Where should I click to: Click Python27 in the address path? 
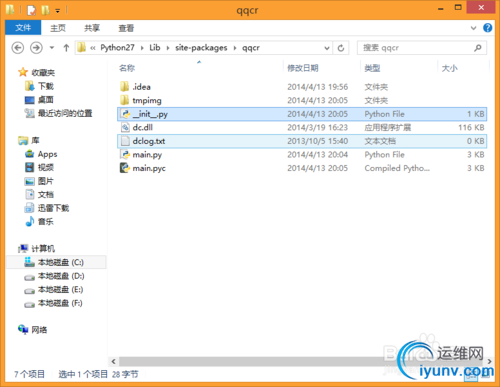[117, 48]
